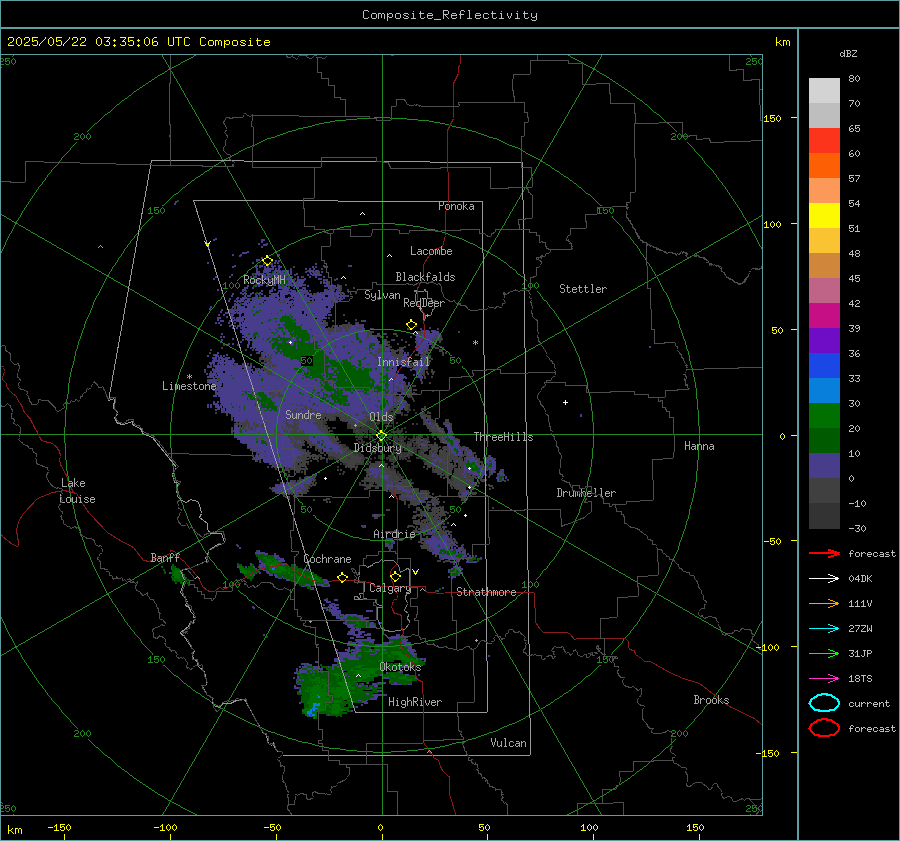The image size is (900, 841).
Task: Select the light blue 30–33 dBZ swatch
Action: [x=824, y=391]
